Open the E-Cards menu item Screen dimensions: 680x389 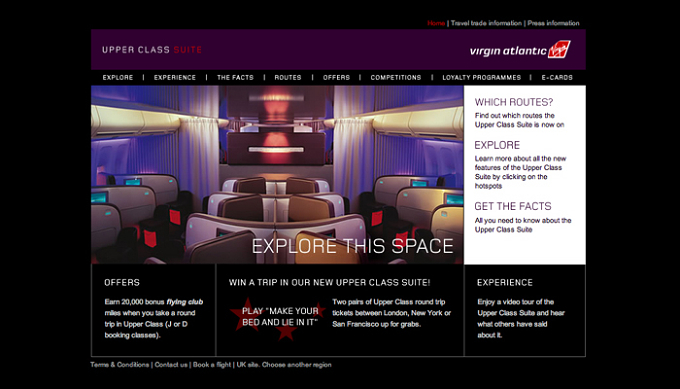coord(557,78)
